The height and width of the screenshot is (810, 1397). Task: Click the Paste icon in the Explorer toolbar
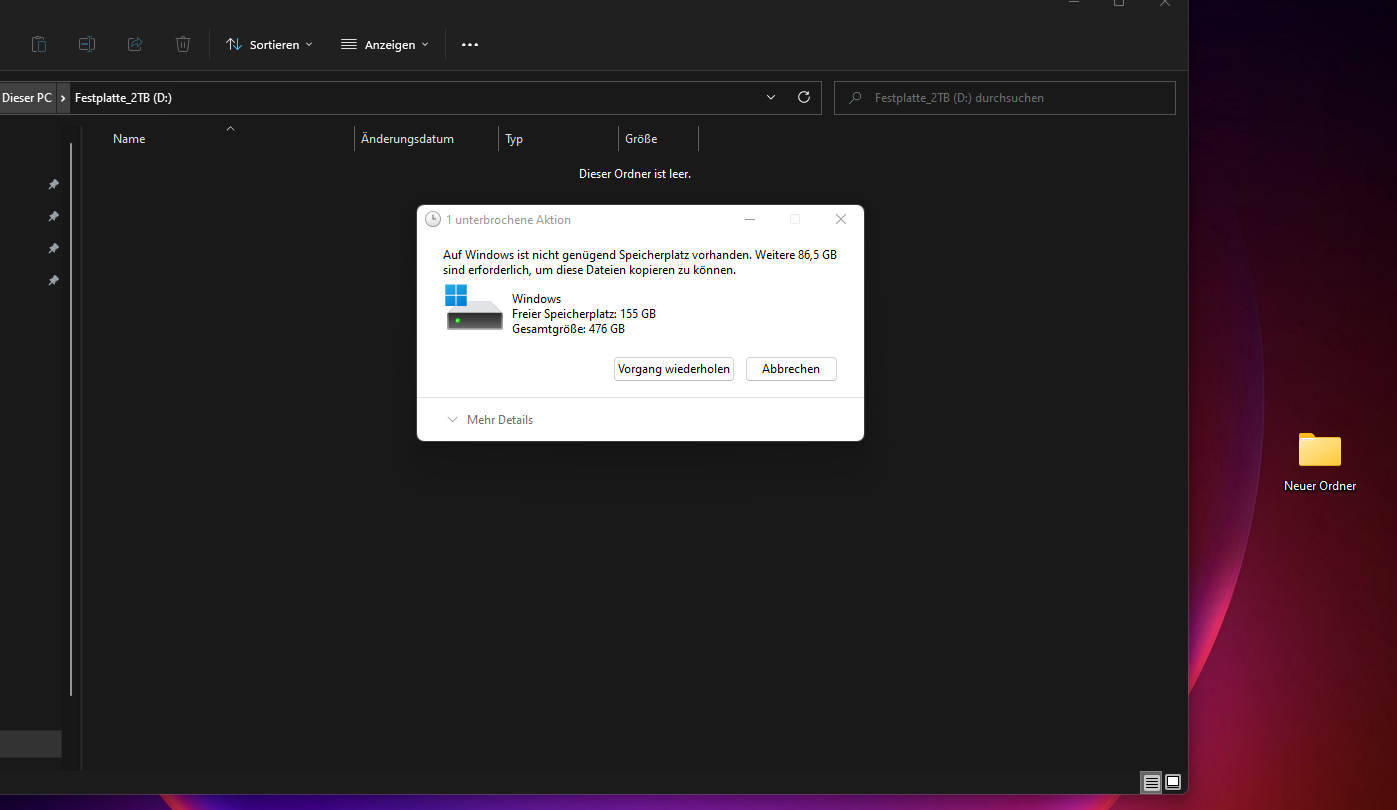[39, 44]
